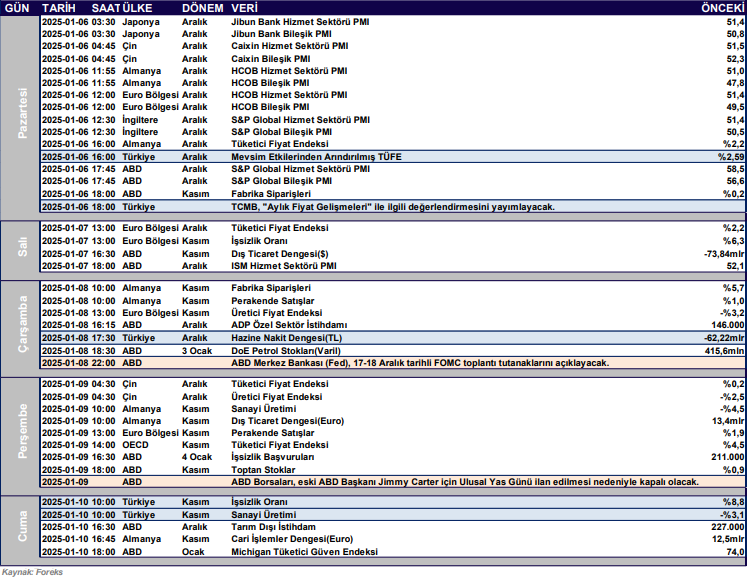Click Hazine Nakit Dengesi(TL) row
Viewport: 747px width, 579px height.
[x=393, y=338]
